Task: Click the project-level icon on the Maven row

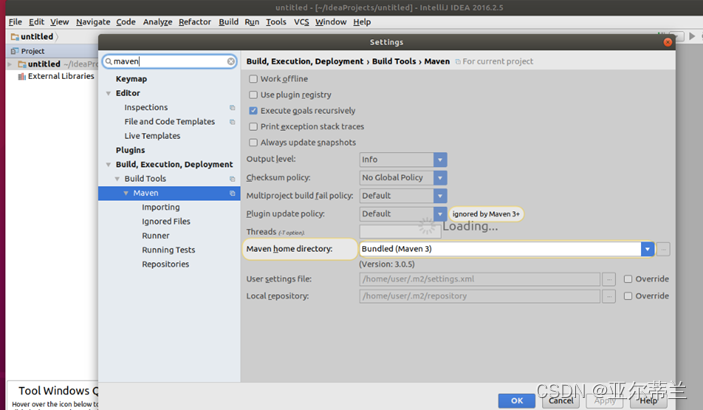Action: tap(232, 193)
